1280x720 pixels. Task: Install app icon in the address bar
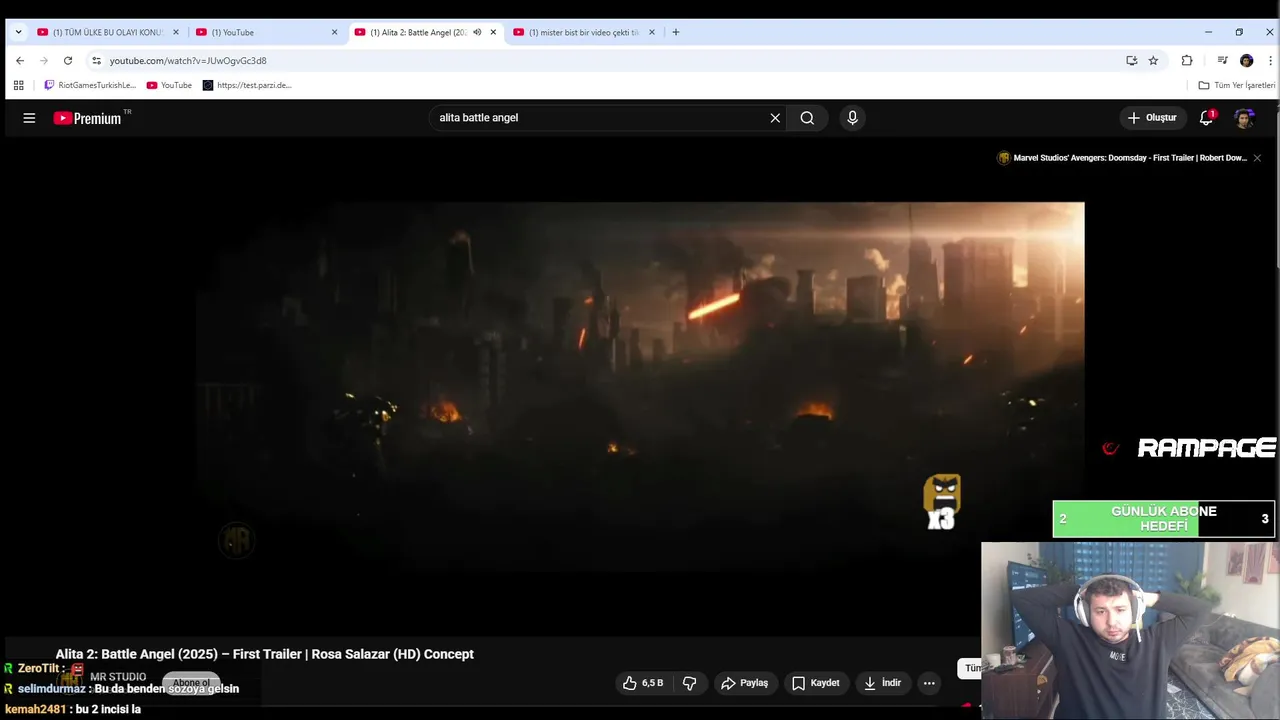[1131, 60]
